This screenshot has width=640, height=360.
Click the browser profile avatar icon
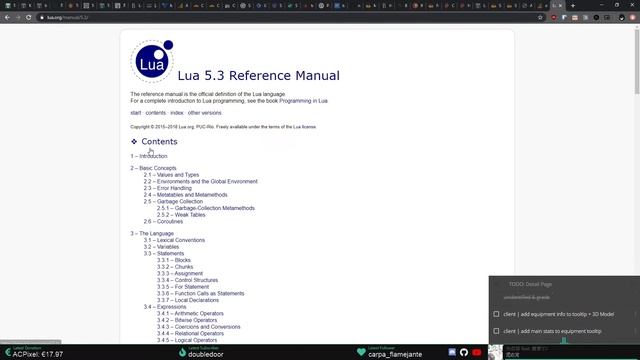[622, 18]
